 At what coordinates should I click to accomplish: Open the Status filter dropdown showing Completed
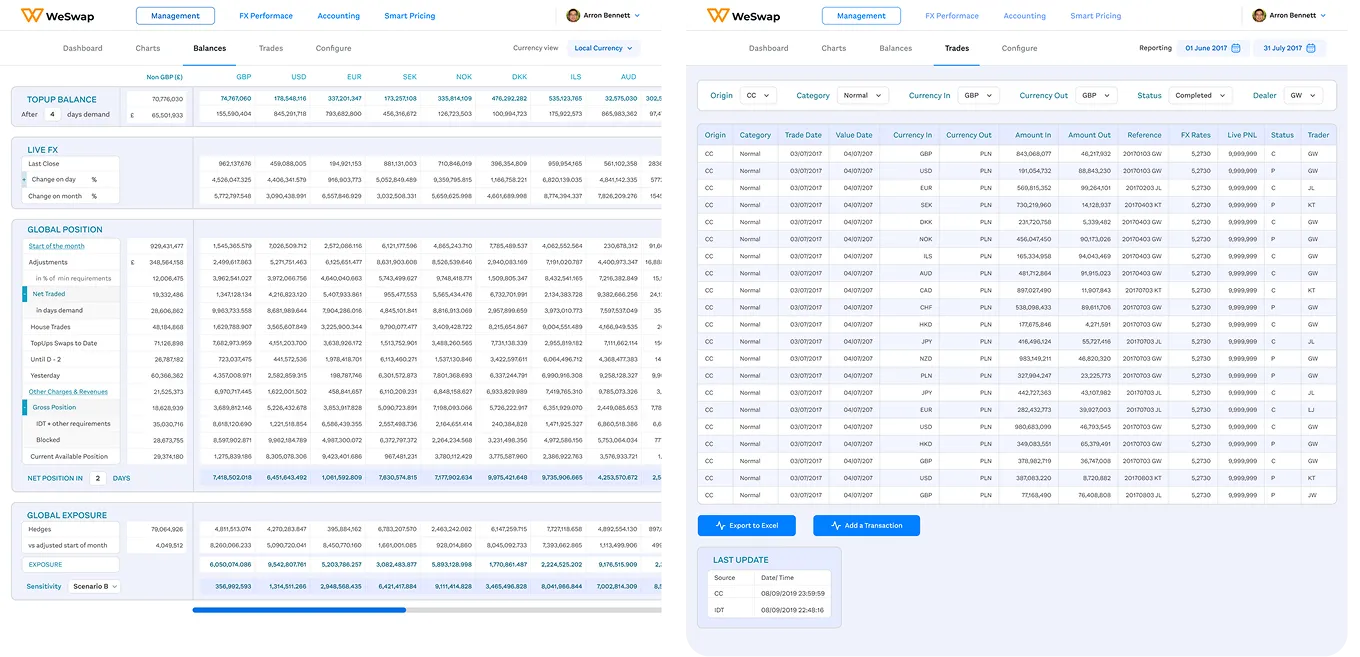[x=1202, y=96]
